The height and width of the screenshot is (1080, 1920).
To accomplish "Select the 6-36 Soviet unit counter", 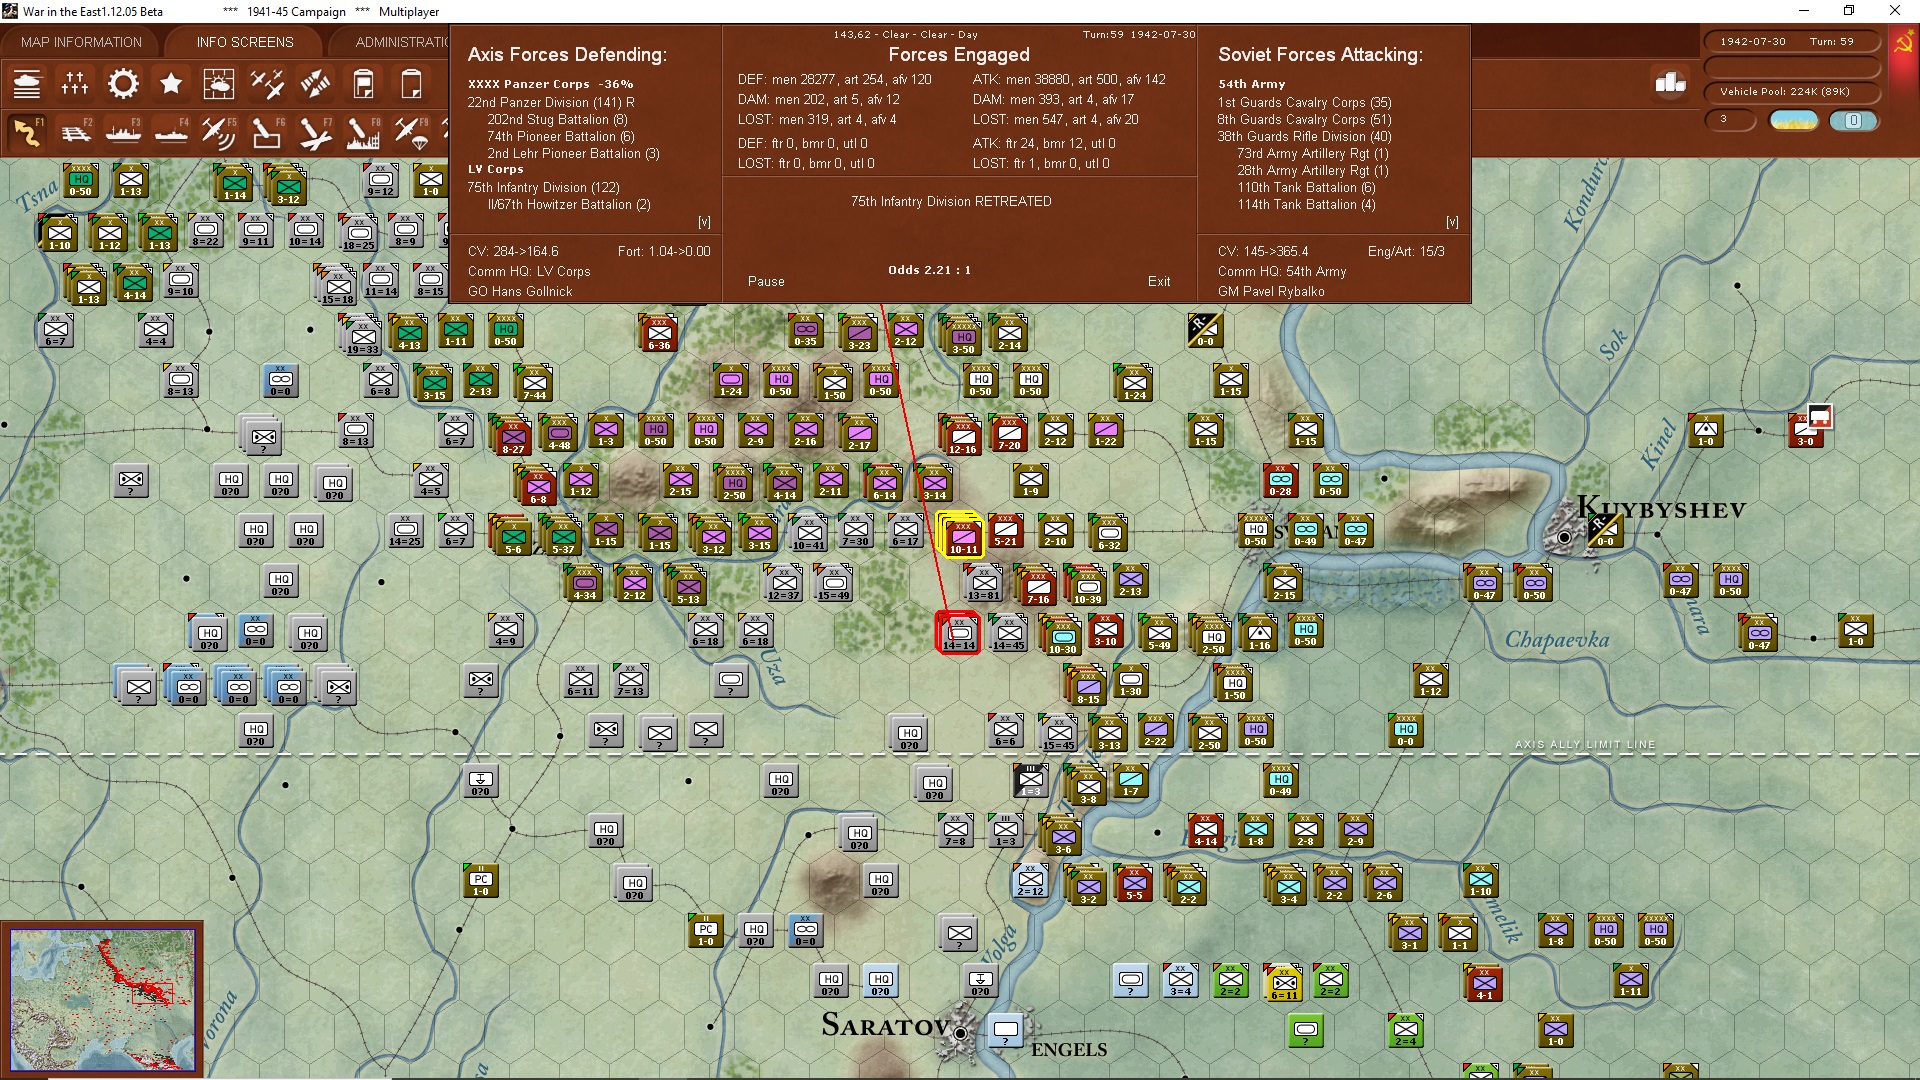I will tap(659, 333).
